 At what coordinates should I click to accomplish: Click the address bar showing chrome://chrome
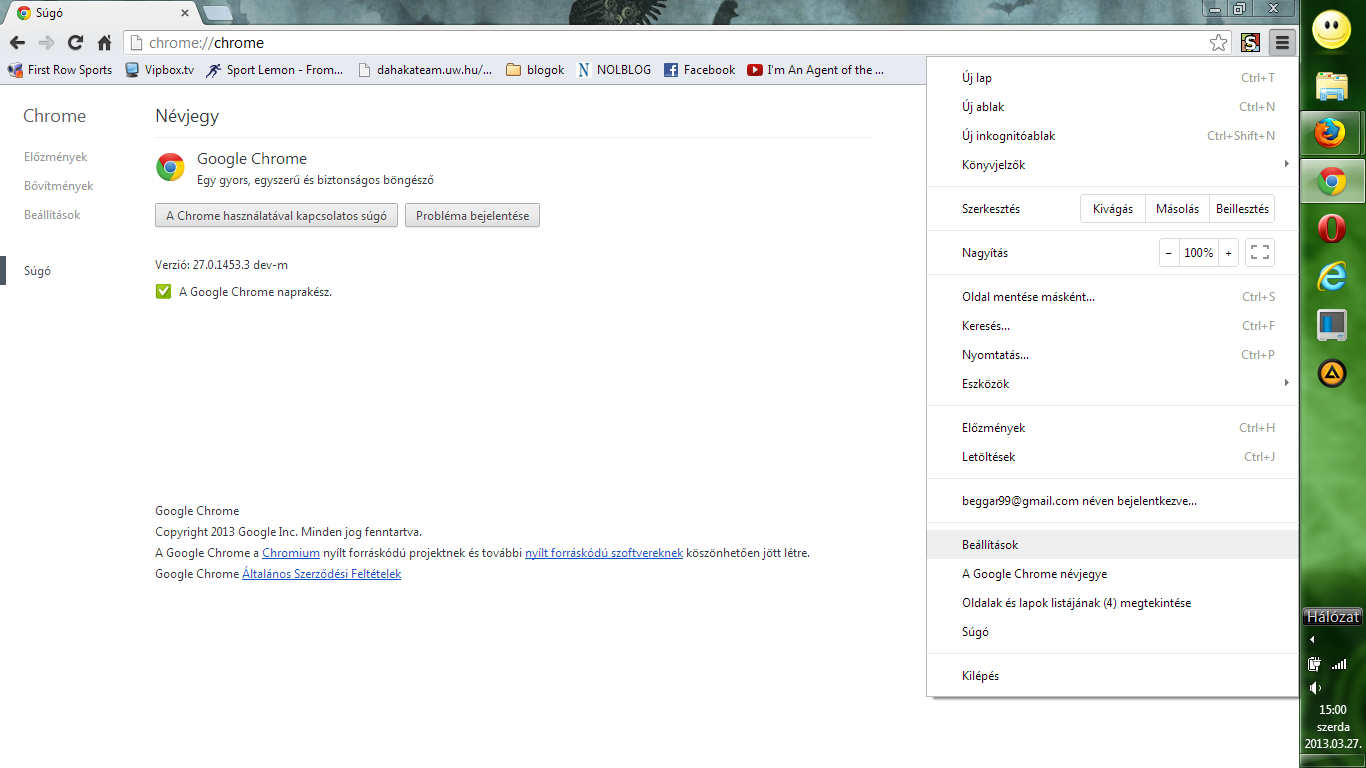[x=665, y=43]
